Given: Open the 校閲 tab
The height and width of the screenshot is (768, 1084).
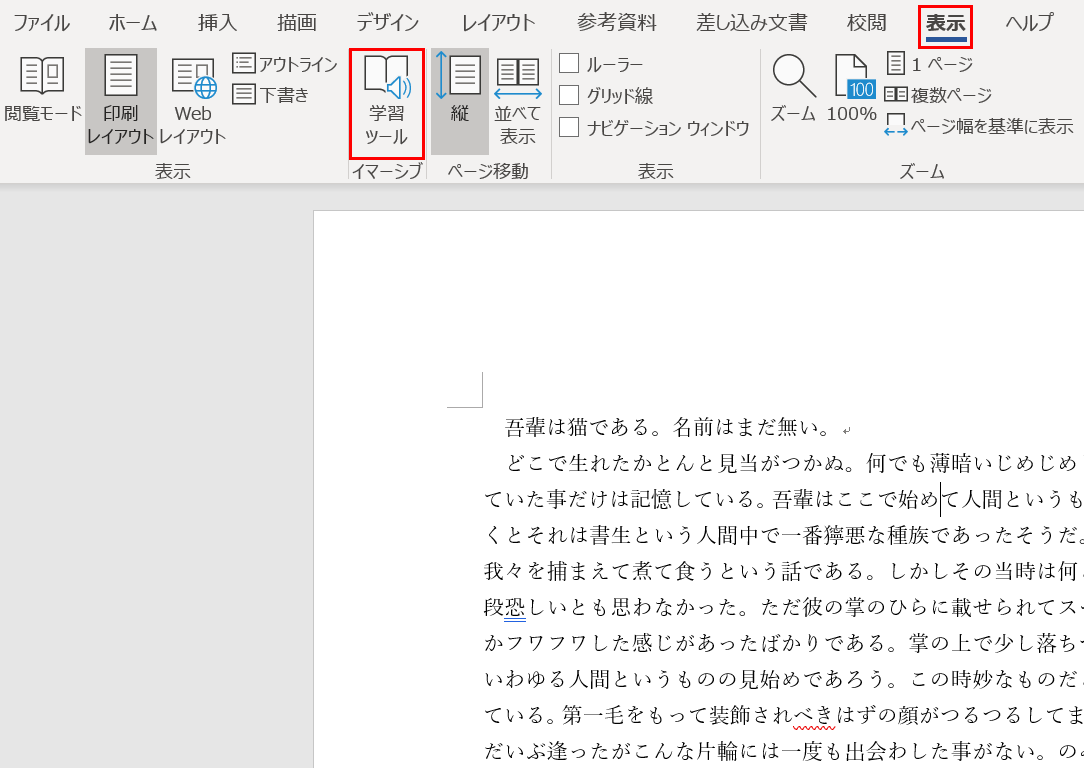Looking at the screenshot, I should pos(866,23).
